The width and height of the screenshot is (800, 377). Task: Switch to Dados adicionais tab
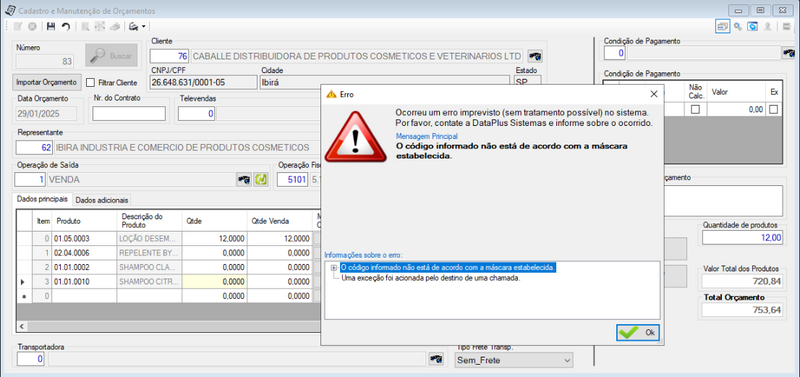tap(102, 200)
